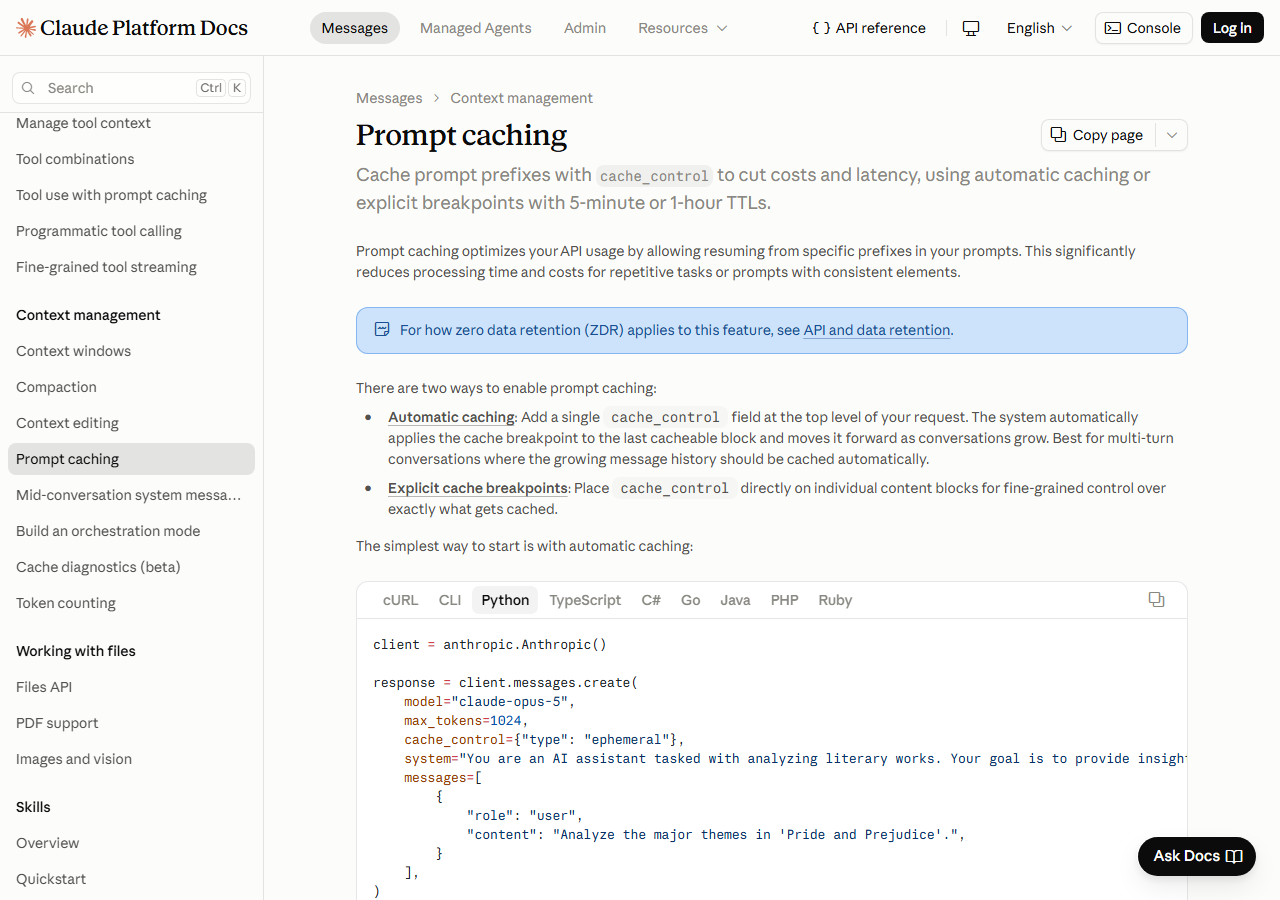Open the Console button
This screenshot has height=900, width=1280.
coord(1143,28)
